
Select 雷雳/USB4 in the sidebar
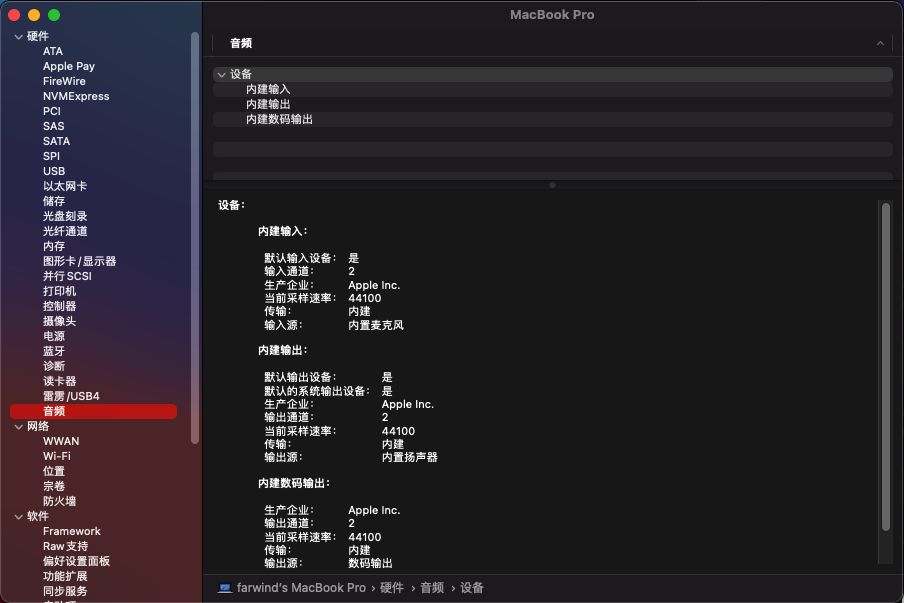pyautogui.click(x=71, y=396)
